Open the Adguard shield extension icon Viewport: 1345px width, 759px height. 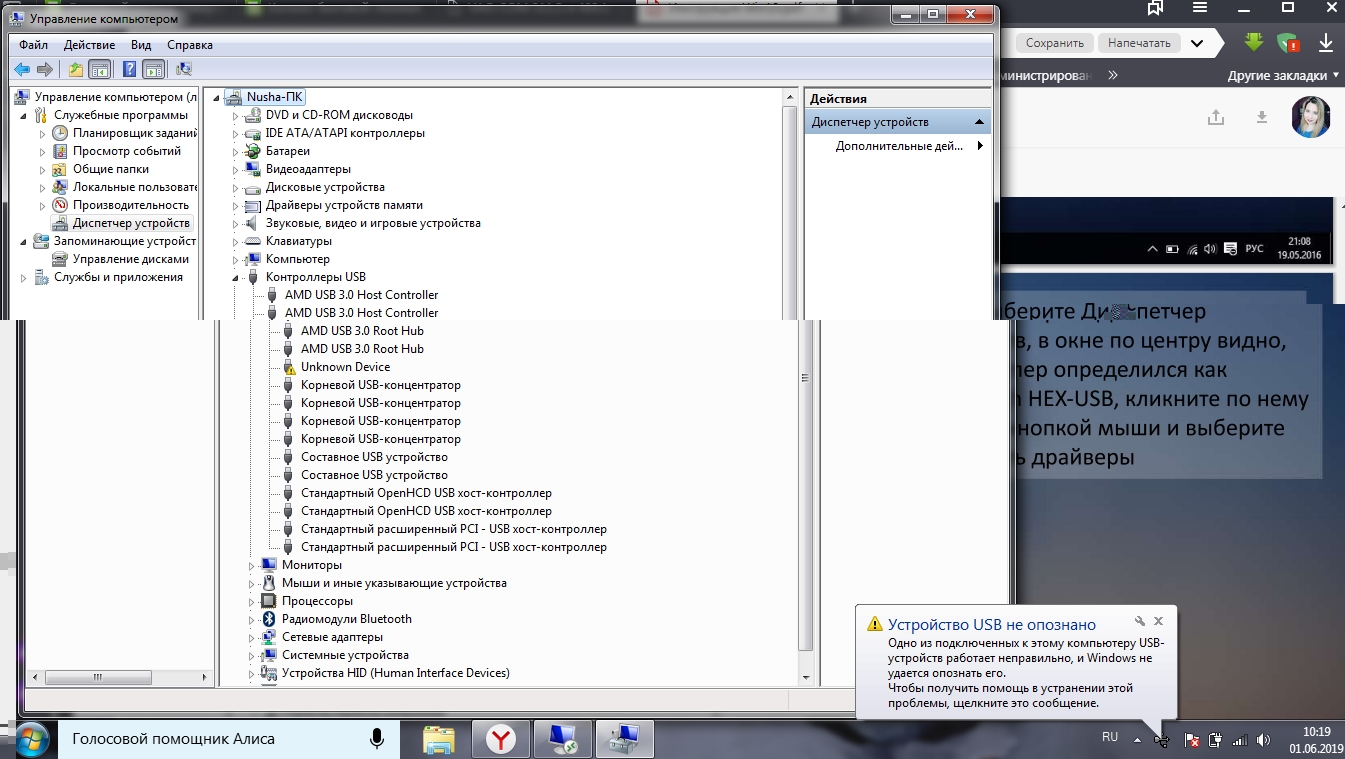click(1288, 43)
